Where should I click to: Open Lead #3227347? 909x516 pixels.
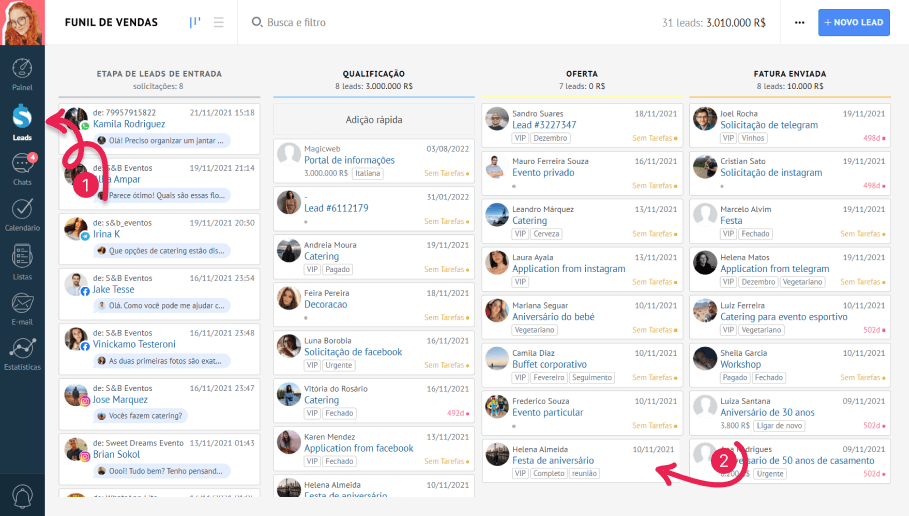544,125
